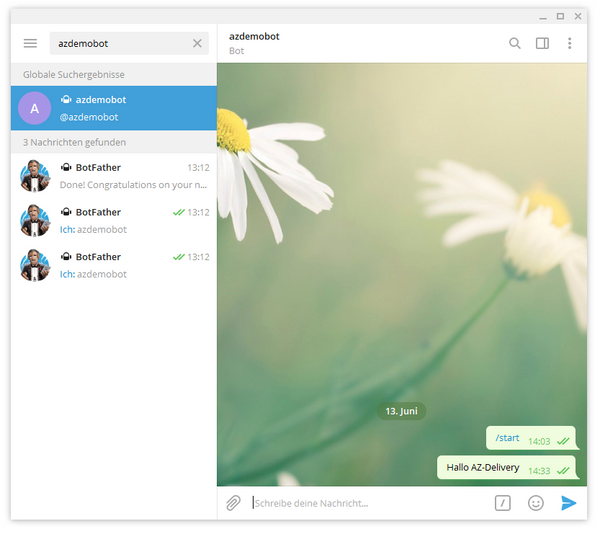Open the emoji picker smiley
Screen dimensions: 600x534
click(x=536, y=503)
